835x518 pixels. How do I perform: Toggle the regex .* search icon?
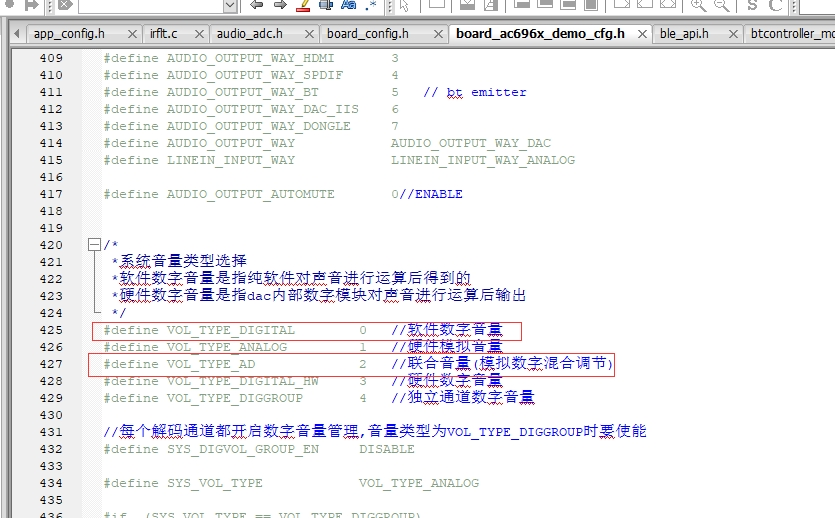[371, 5]
